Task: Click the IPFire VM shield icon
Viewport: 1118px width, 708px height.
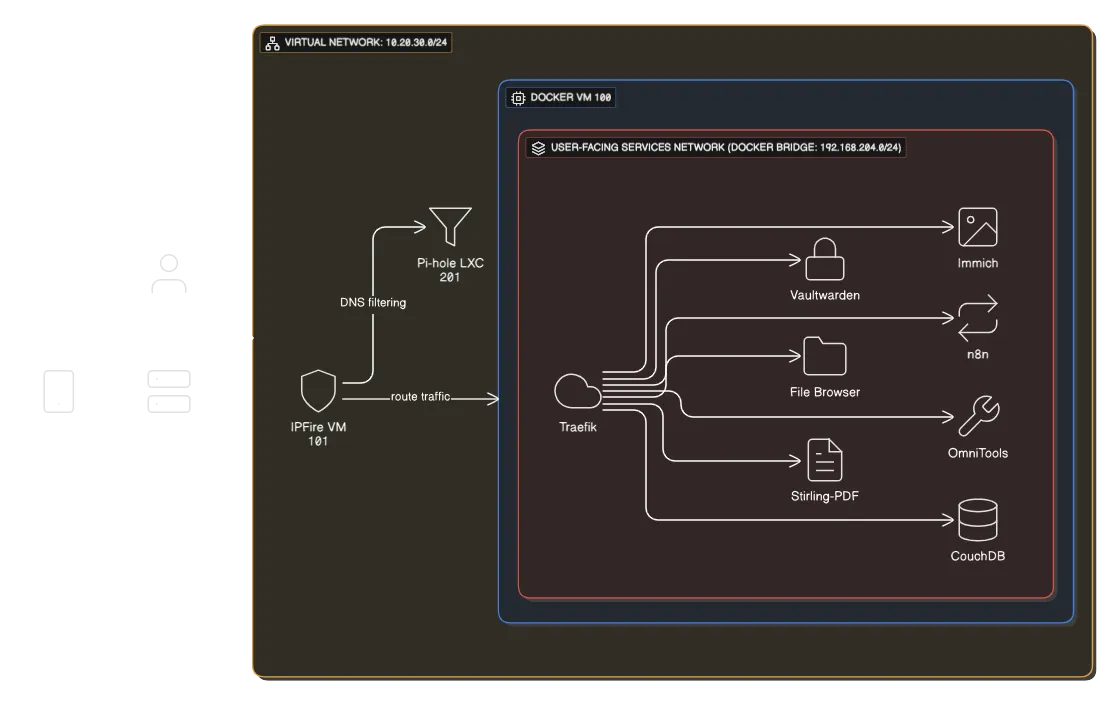Action: 317,390
